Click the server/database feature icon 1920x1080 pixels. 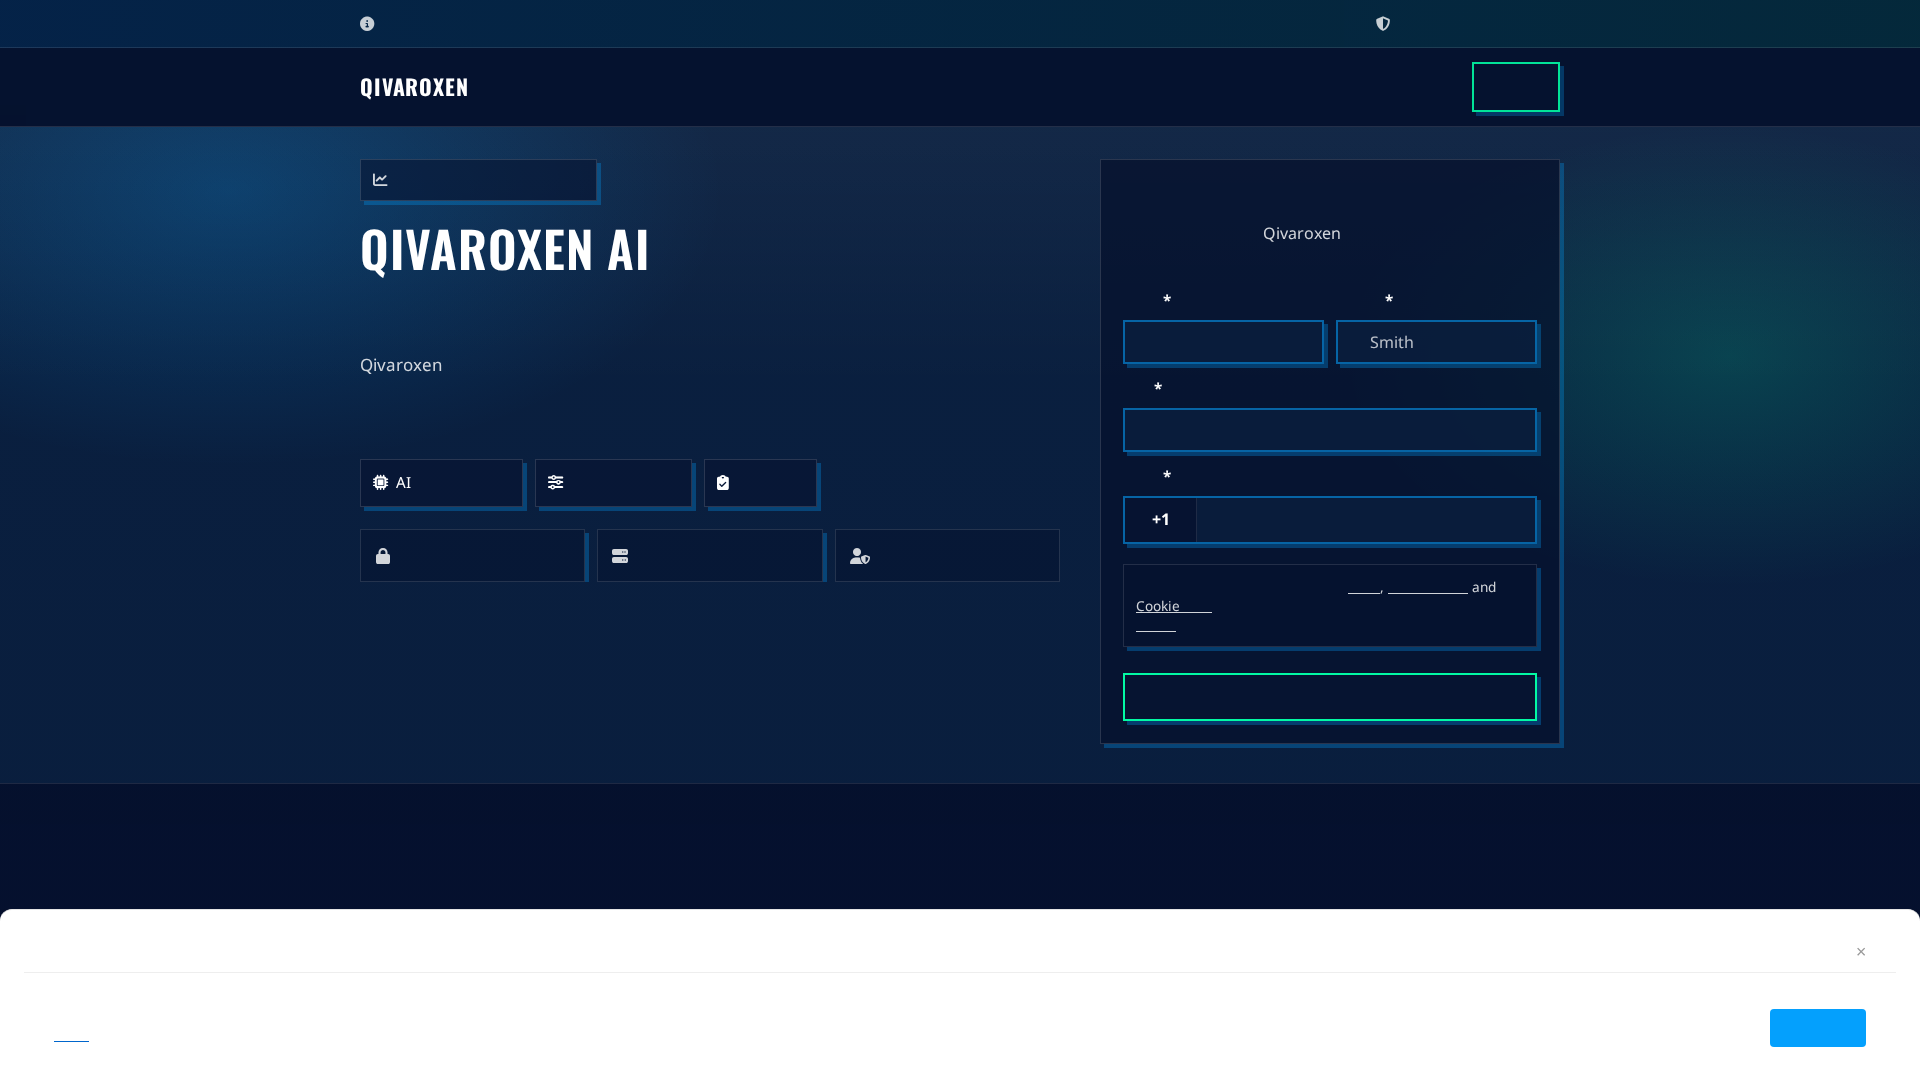[x=709, y=555]
